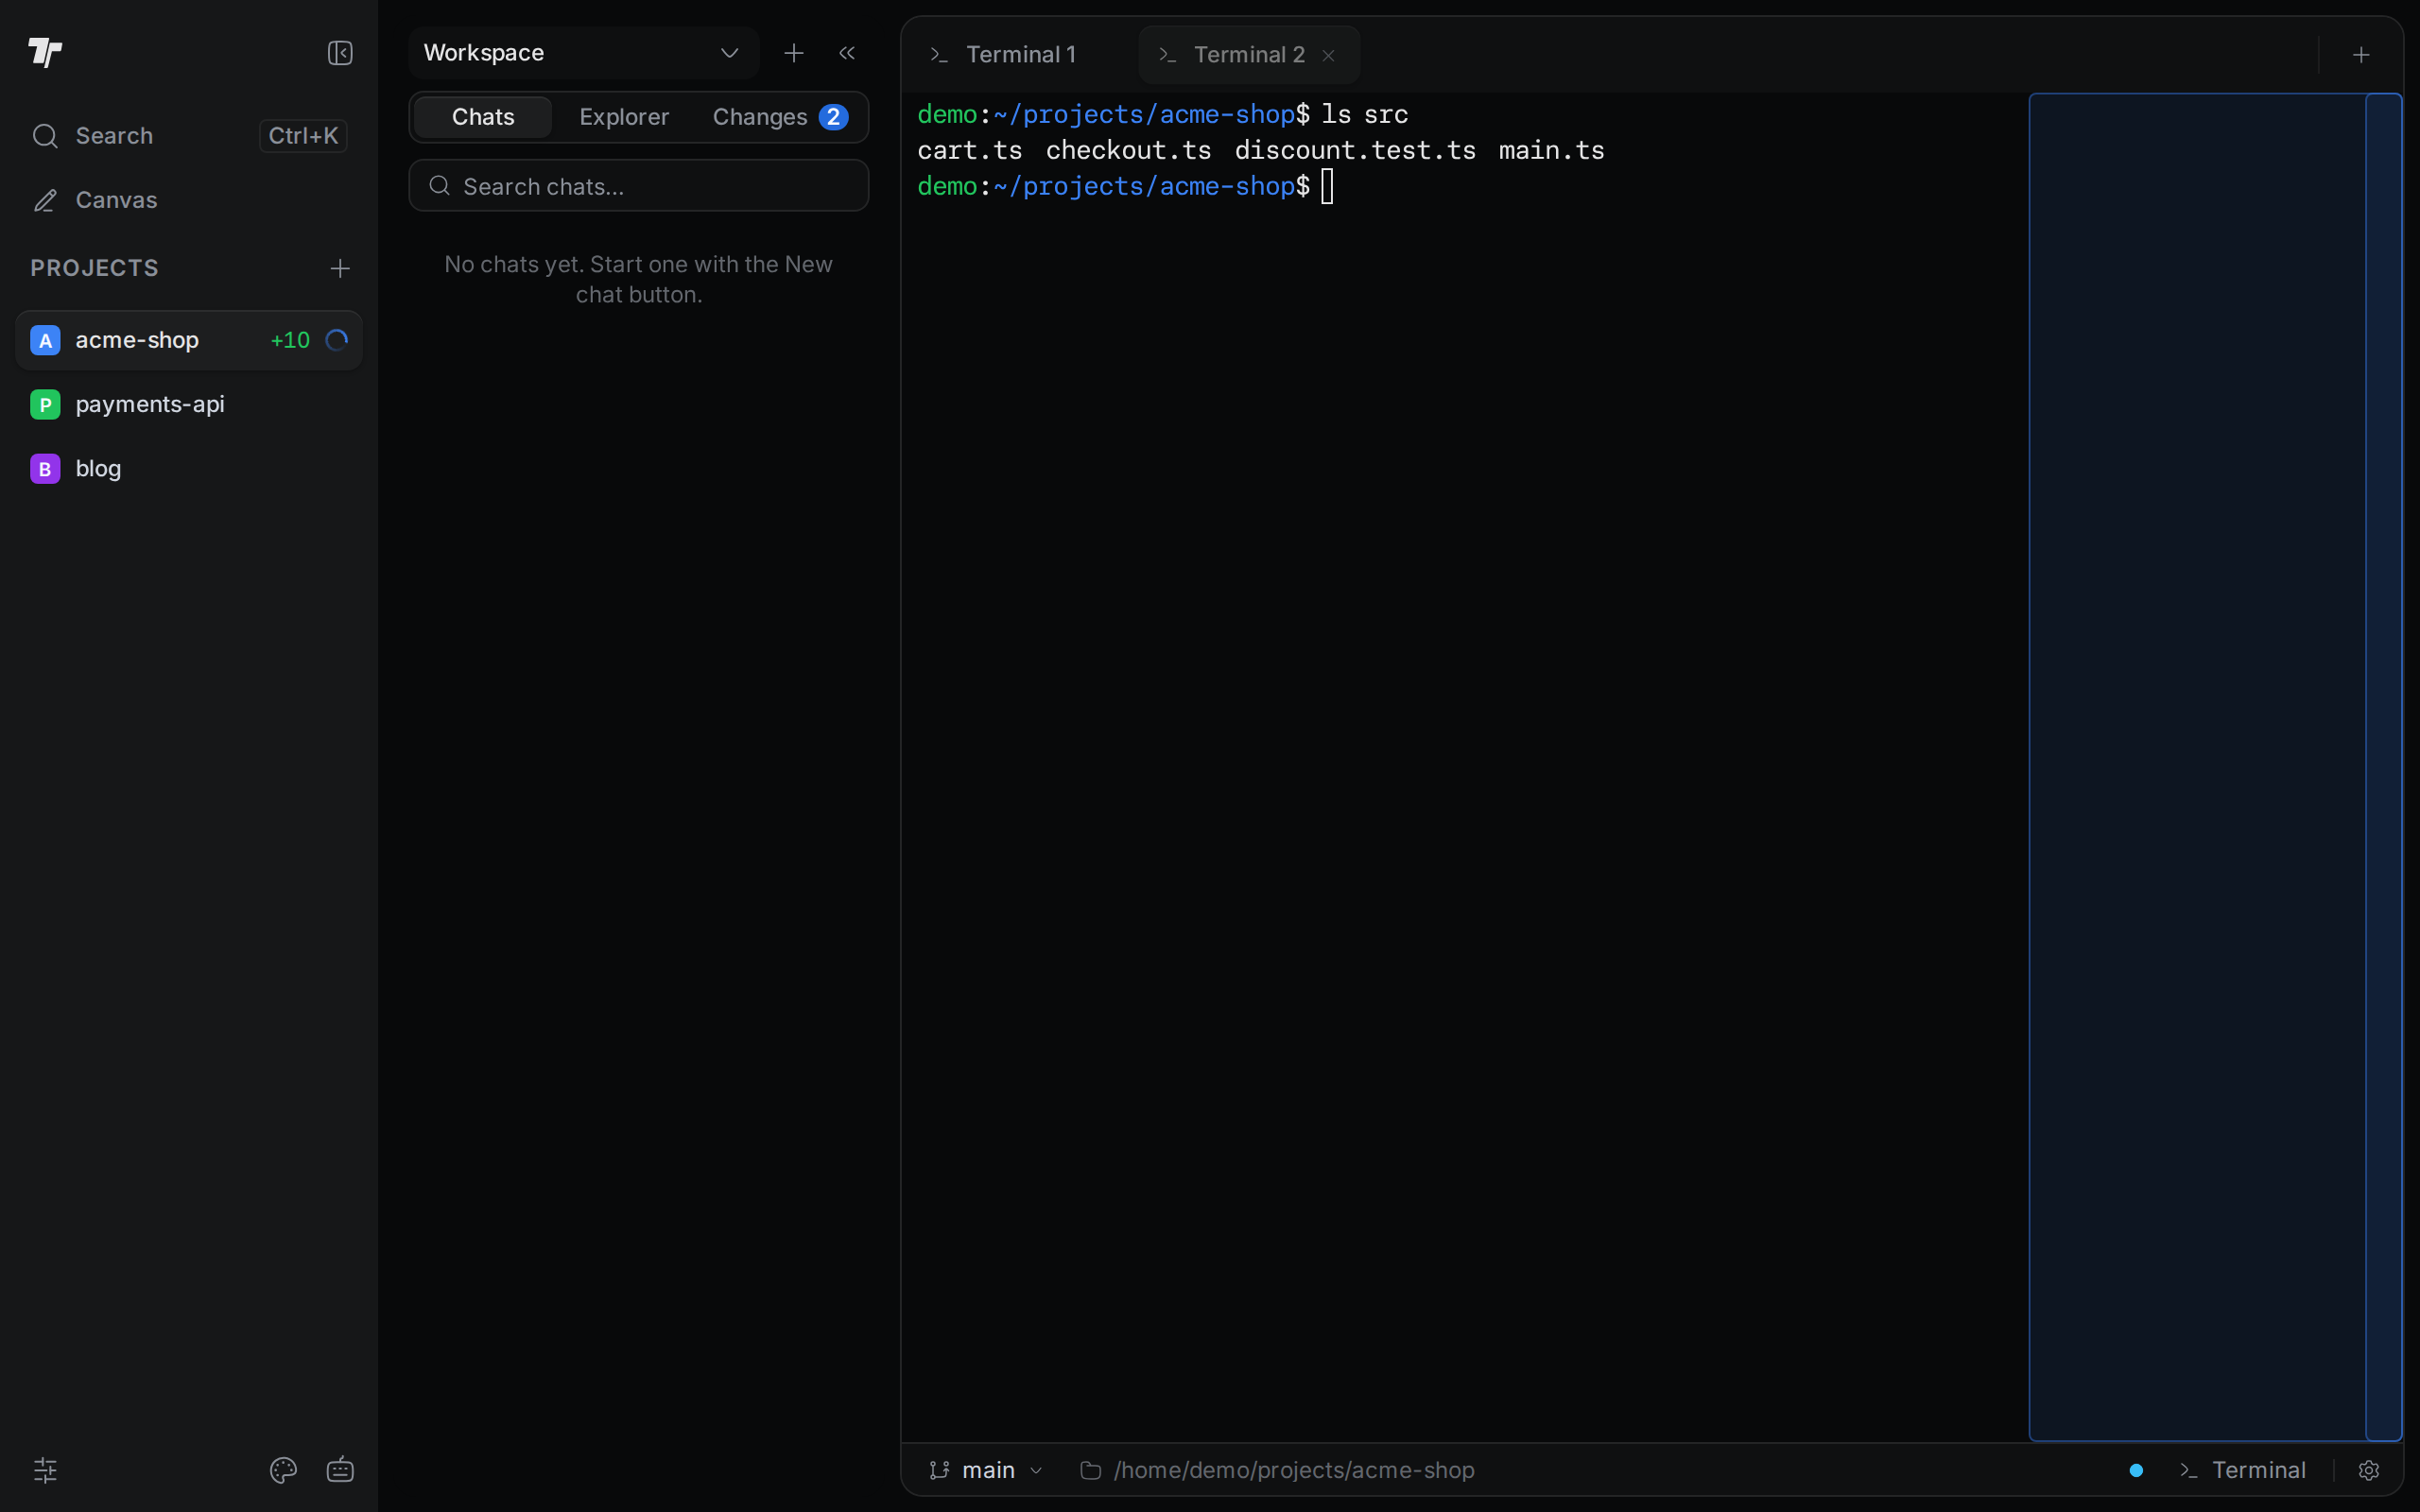This screenshot has width=2420, height=1512.
Task: Switch to Terminal 1 tab
Action: pos(1019,54)
